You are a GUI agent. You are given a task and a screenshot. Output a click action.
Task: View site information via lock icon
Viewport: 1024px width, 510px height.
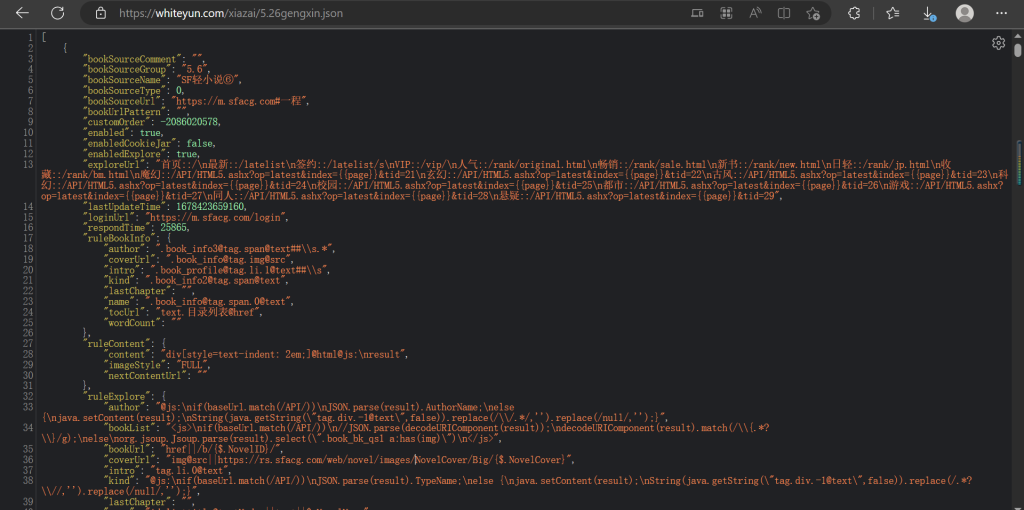pyautogui.click(x=100, y=13)
